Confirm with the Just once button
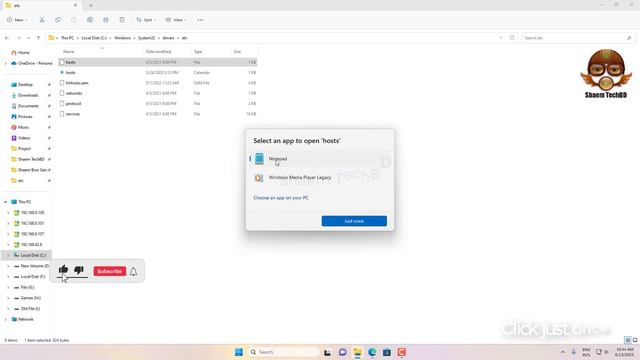The height and width of the screenshot is (360, 640). click(354, 221)
